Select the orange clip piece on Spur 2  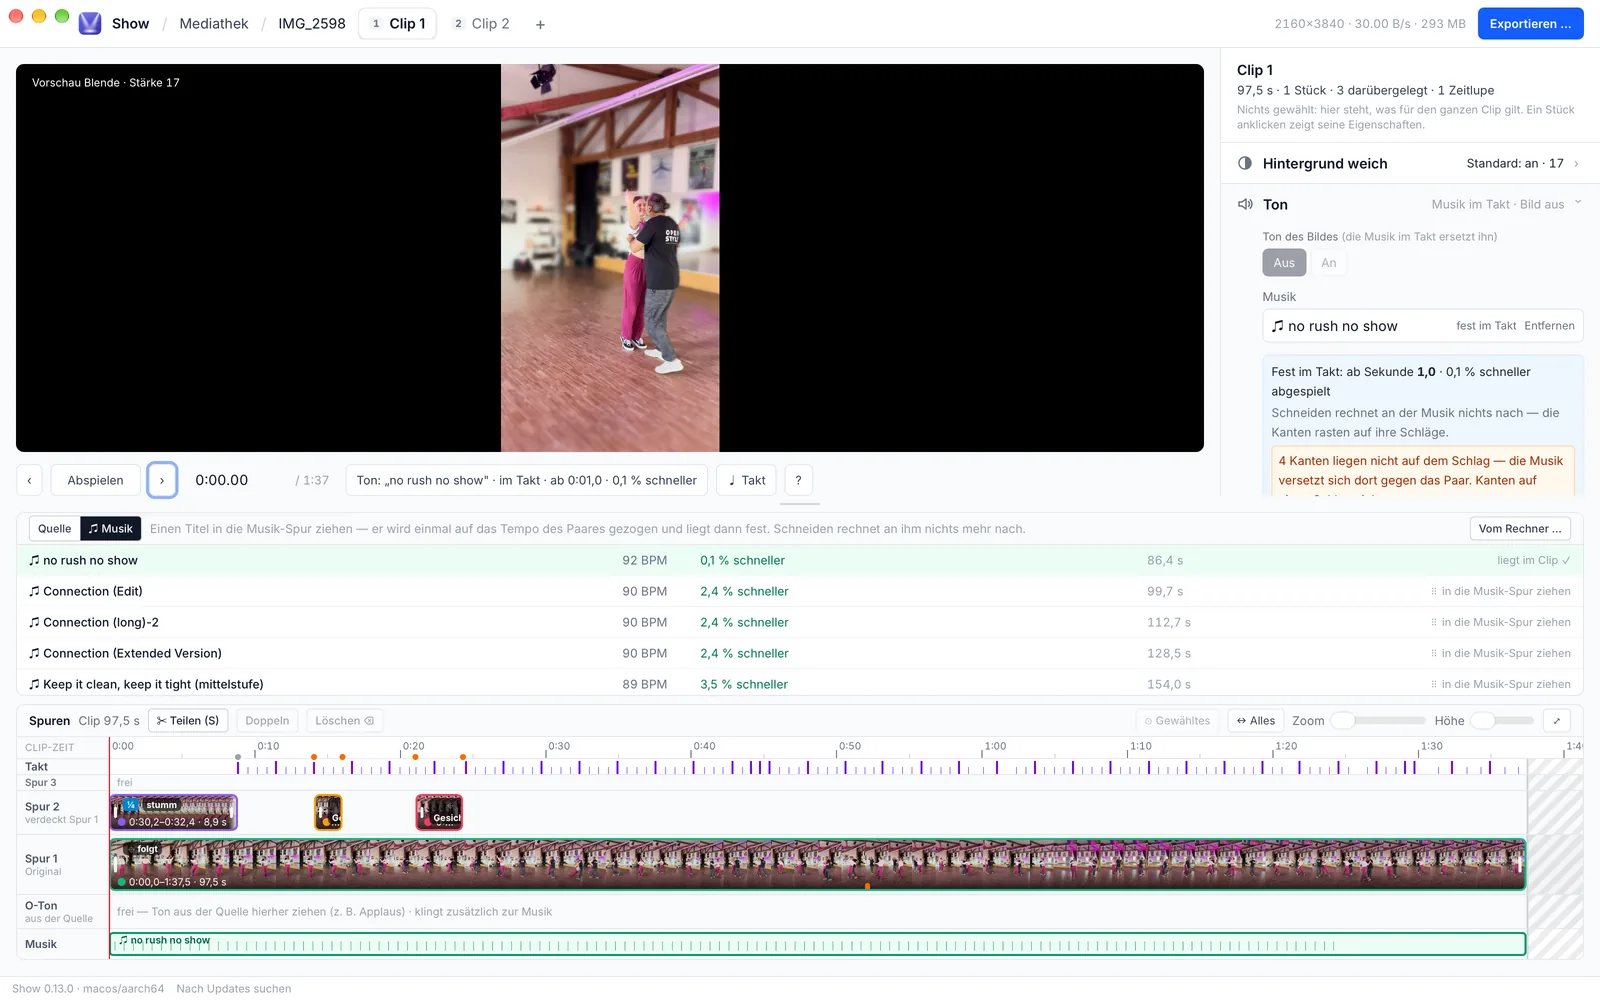(328, 812)
